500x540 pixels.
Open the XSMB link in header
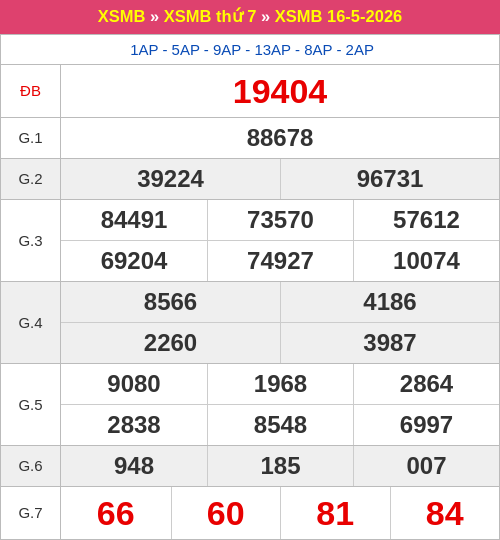coord(121,16)
